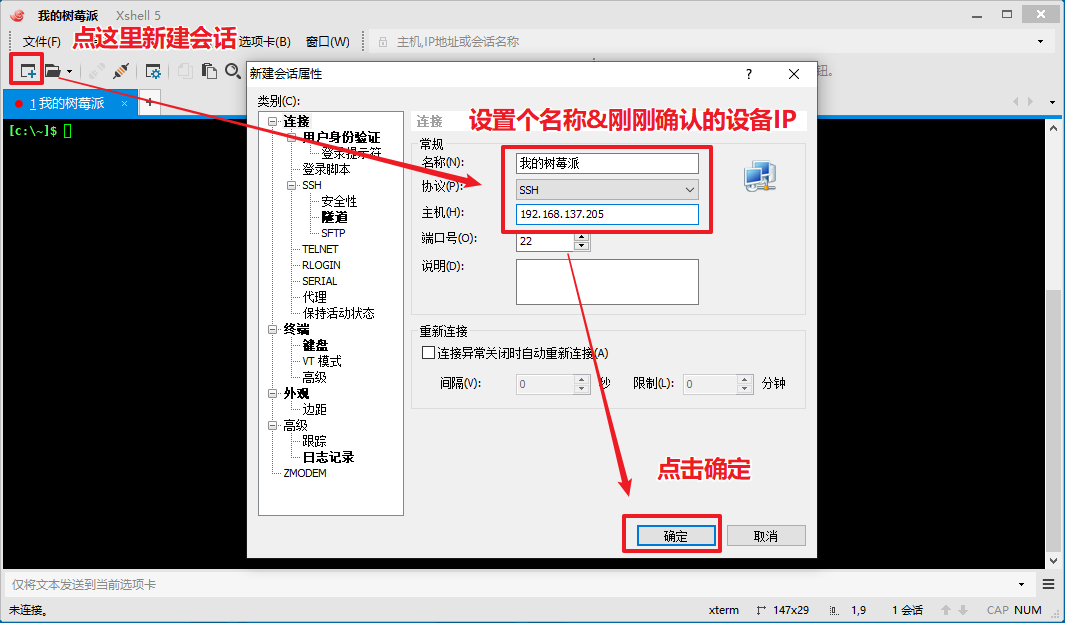Select SFTP in the category tree
Image resolution: width=1065 pixels, height=623 pixels.
click(333, 233)
